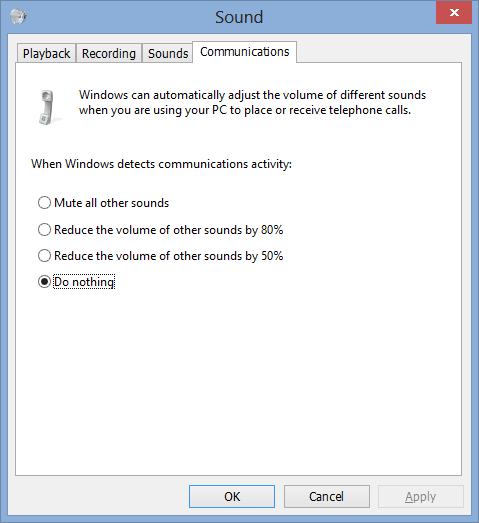Select the Do nothing radio button
Image resolution: width=479 pixels, height=523 pixels.
(x=44, y=282)
